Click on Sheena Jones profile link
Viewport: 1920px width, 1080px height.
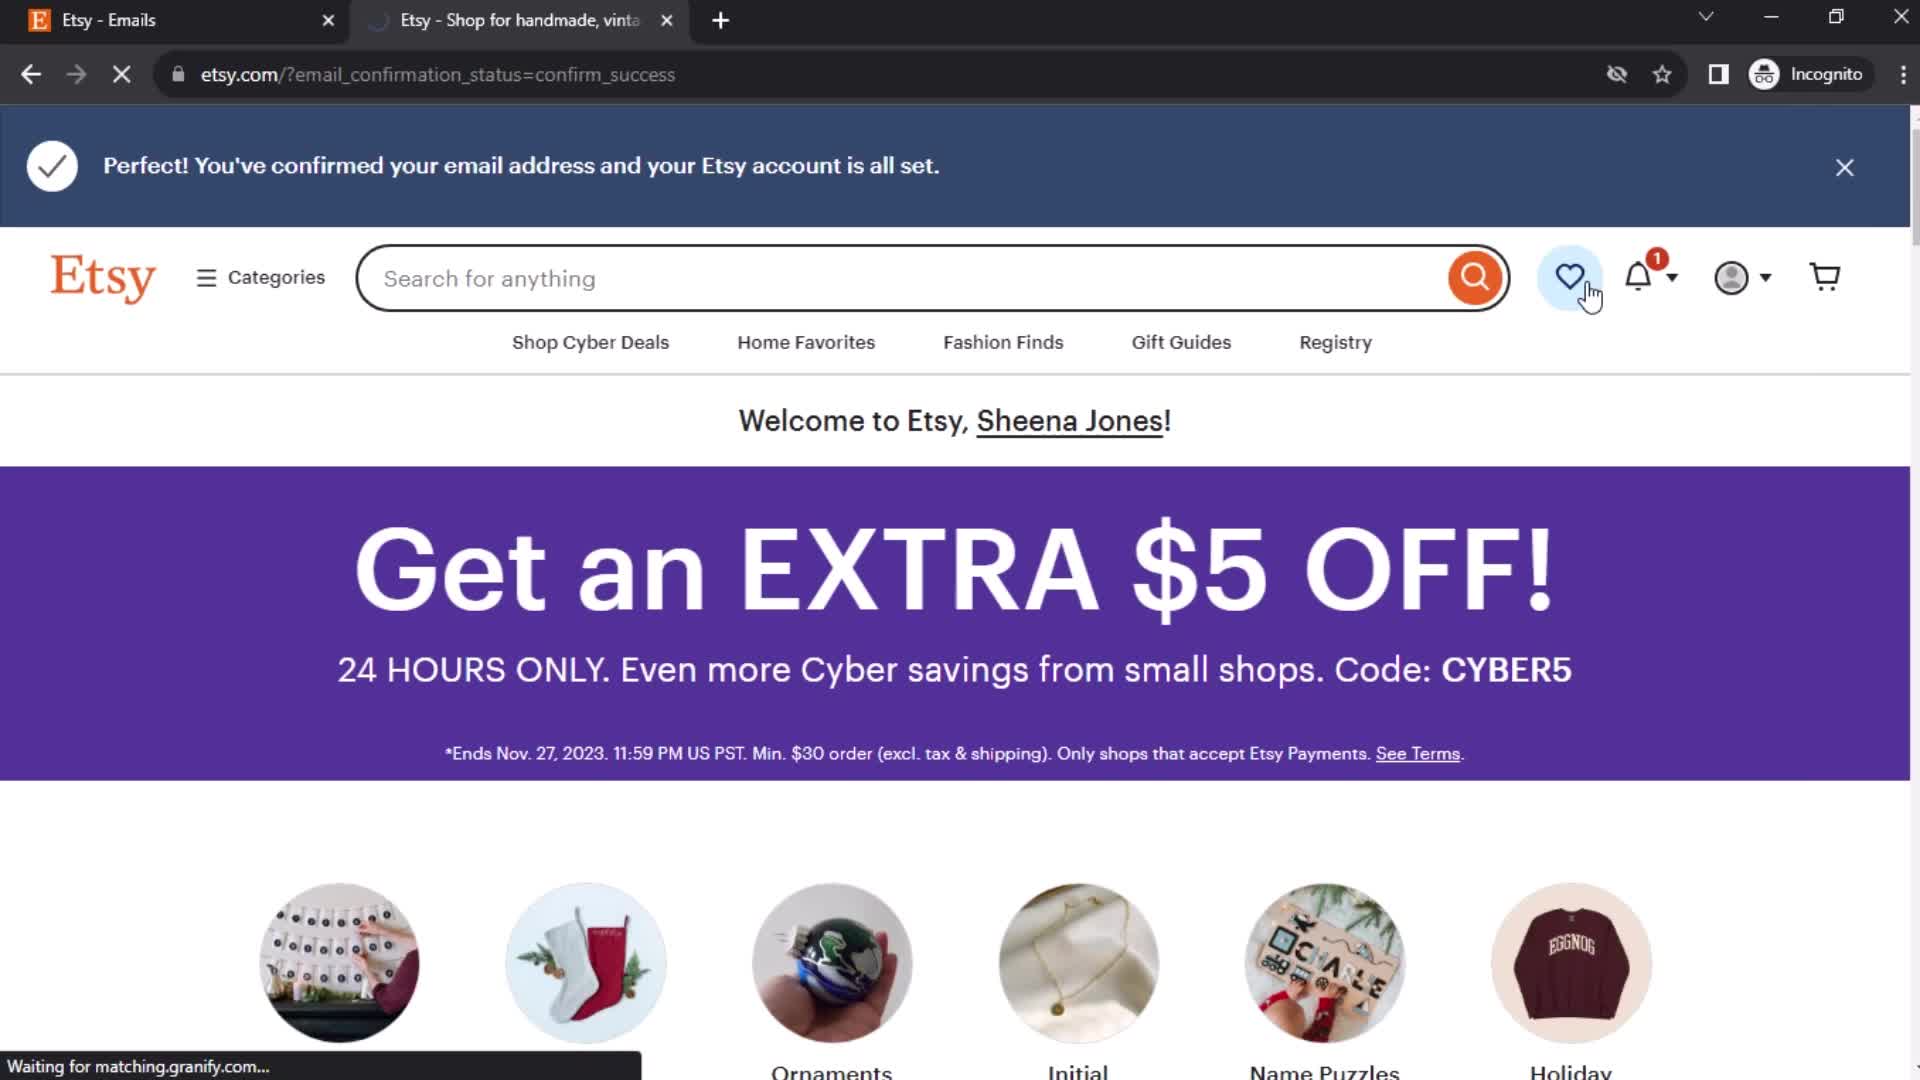pyautogui.click(x=1068, y=421)
